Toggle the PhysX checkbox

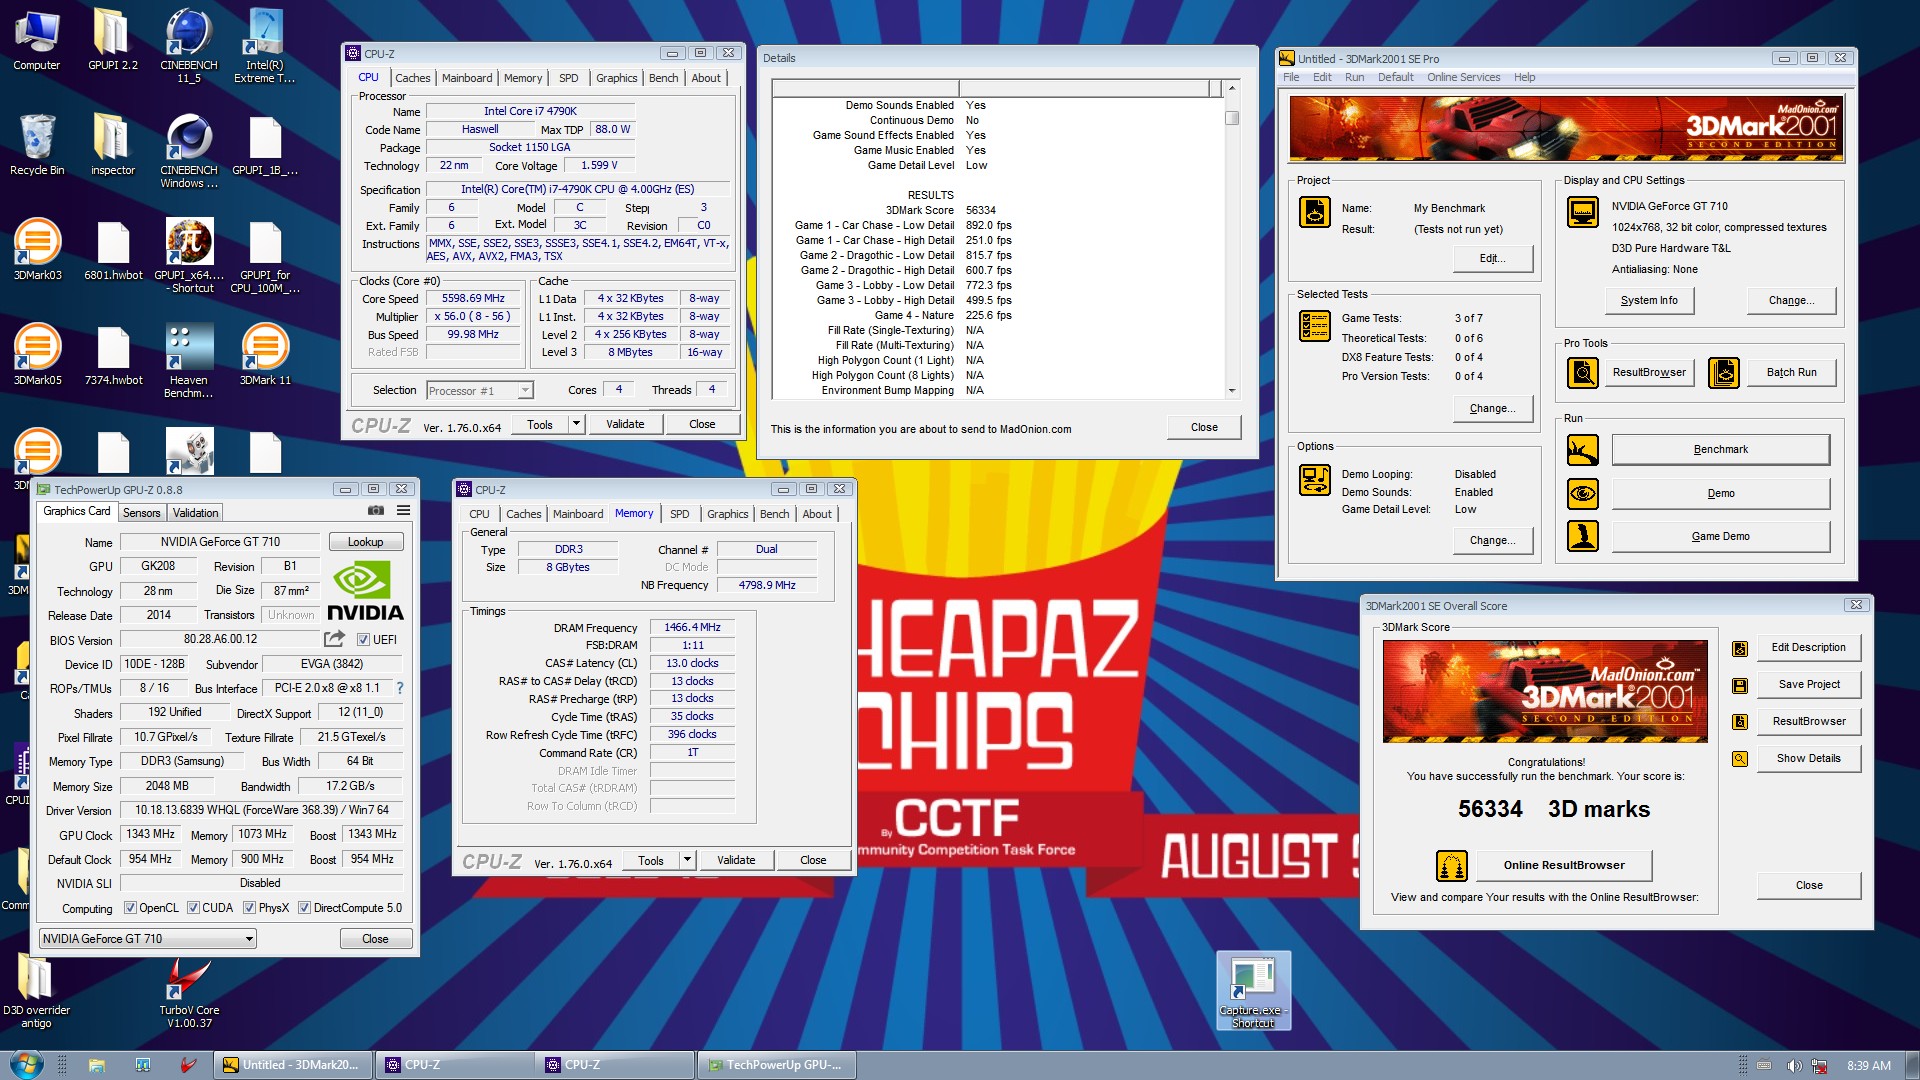(249, 908)
